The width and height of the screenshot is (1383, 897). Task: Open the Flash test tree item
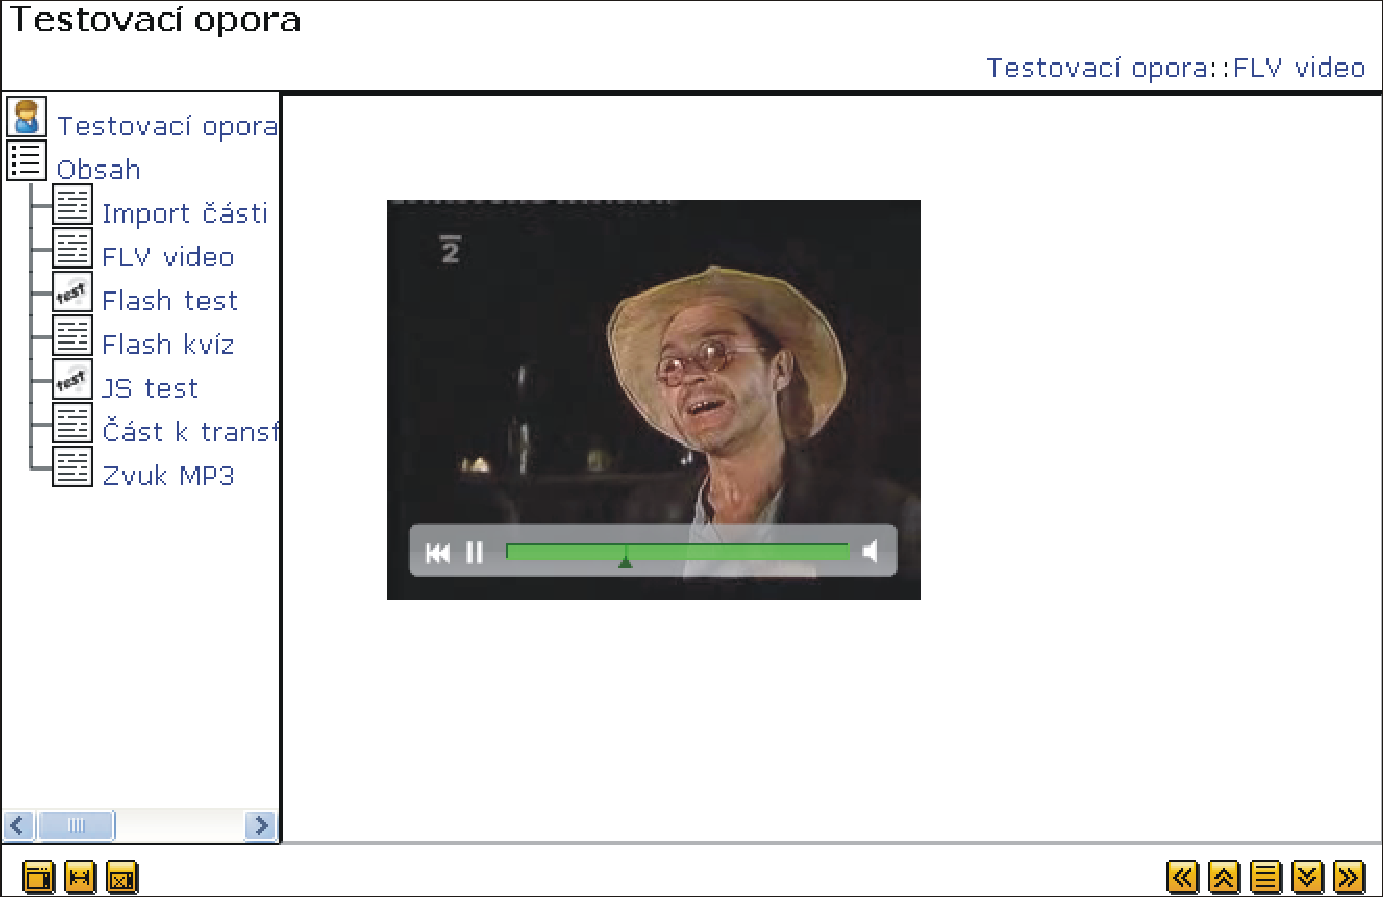170,300
